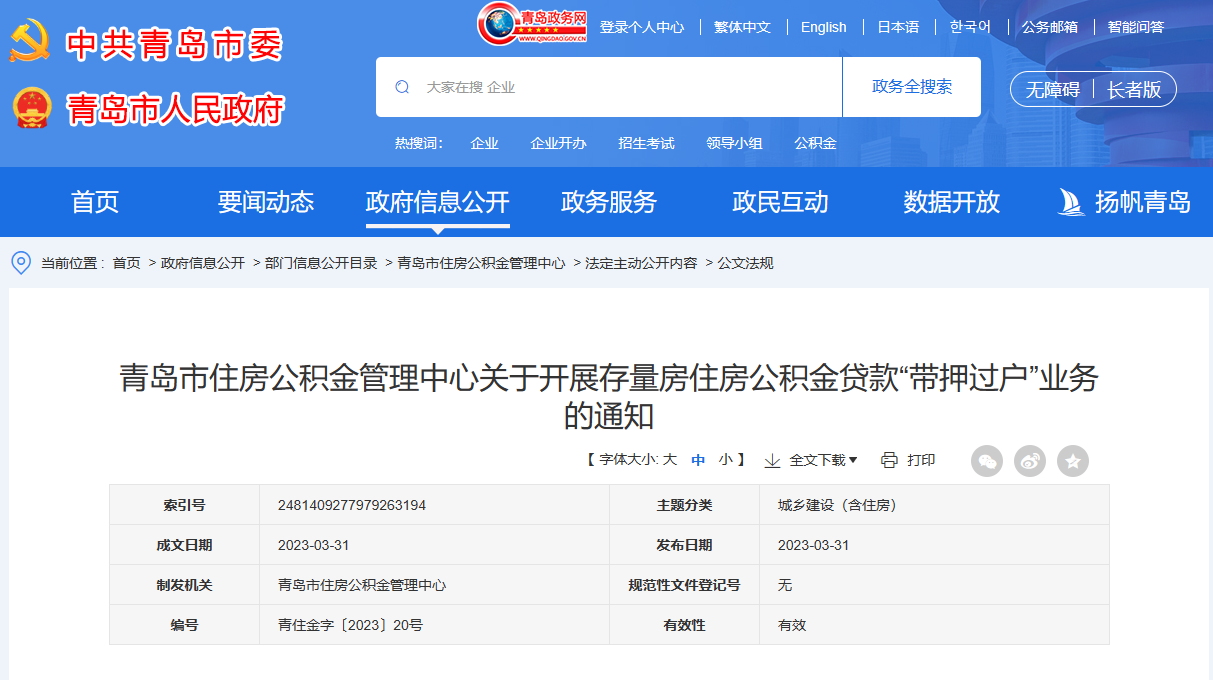Enable 无障碍 accessibility mode
1213x680 pixels.
point(1053,90)
